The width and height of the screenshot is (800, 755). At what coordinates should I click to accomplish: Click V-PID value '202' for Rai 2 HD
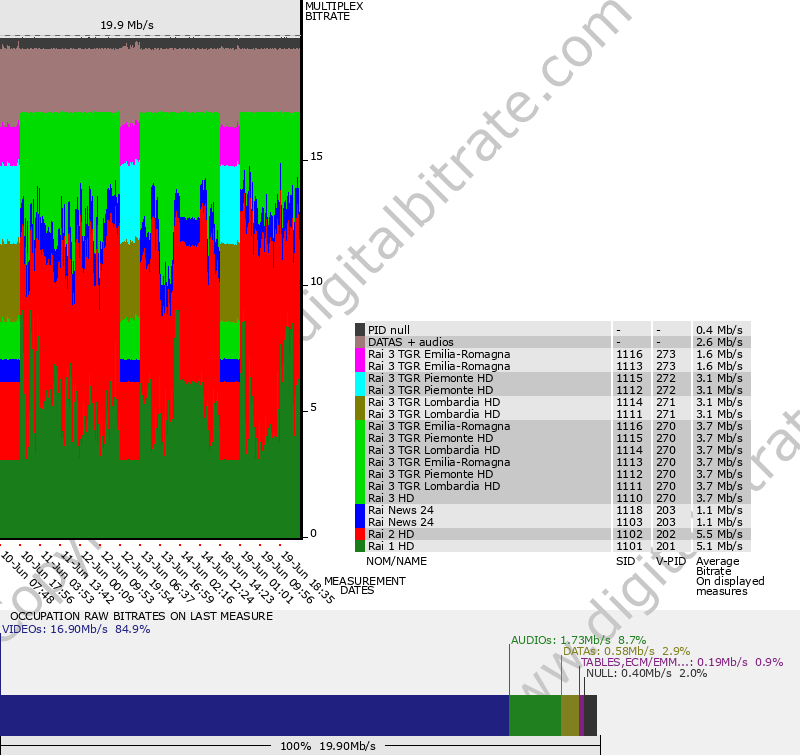(x=666, y=534)
